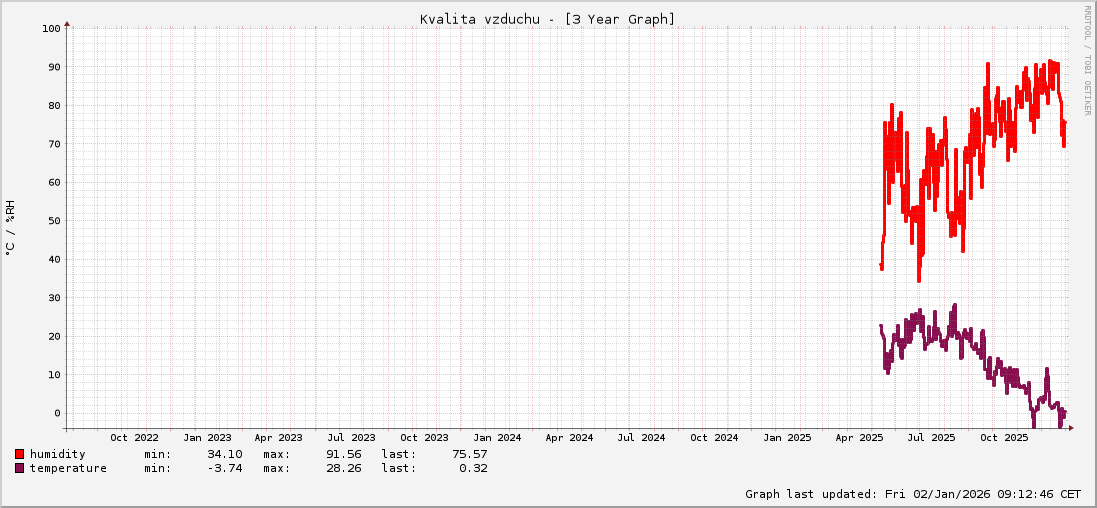
Task: Click the humidity legend label
Action: click(x=58, y=454)
